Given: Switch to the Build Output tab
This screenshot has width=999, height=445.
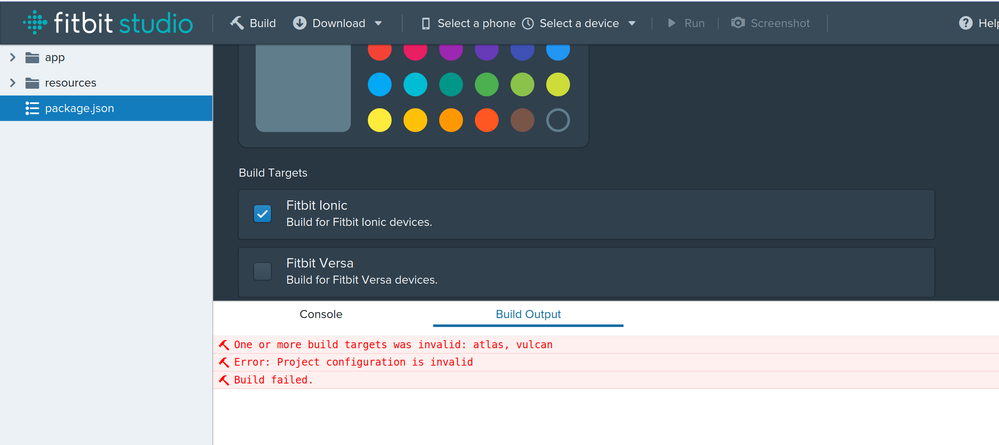Looking at the screenshot, I should (x=528, y=314).
